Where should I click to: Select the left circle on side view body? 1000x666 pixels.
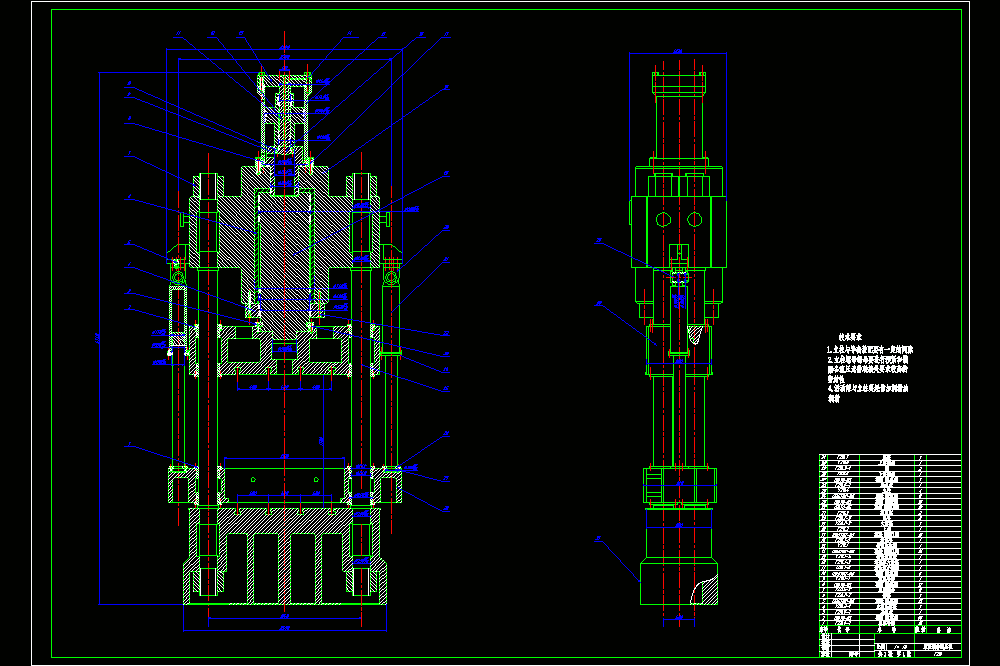point(663,220)
